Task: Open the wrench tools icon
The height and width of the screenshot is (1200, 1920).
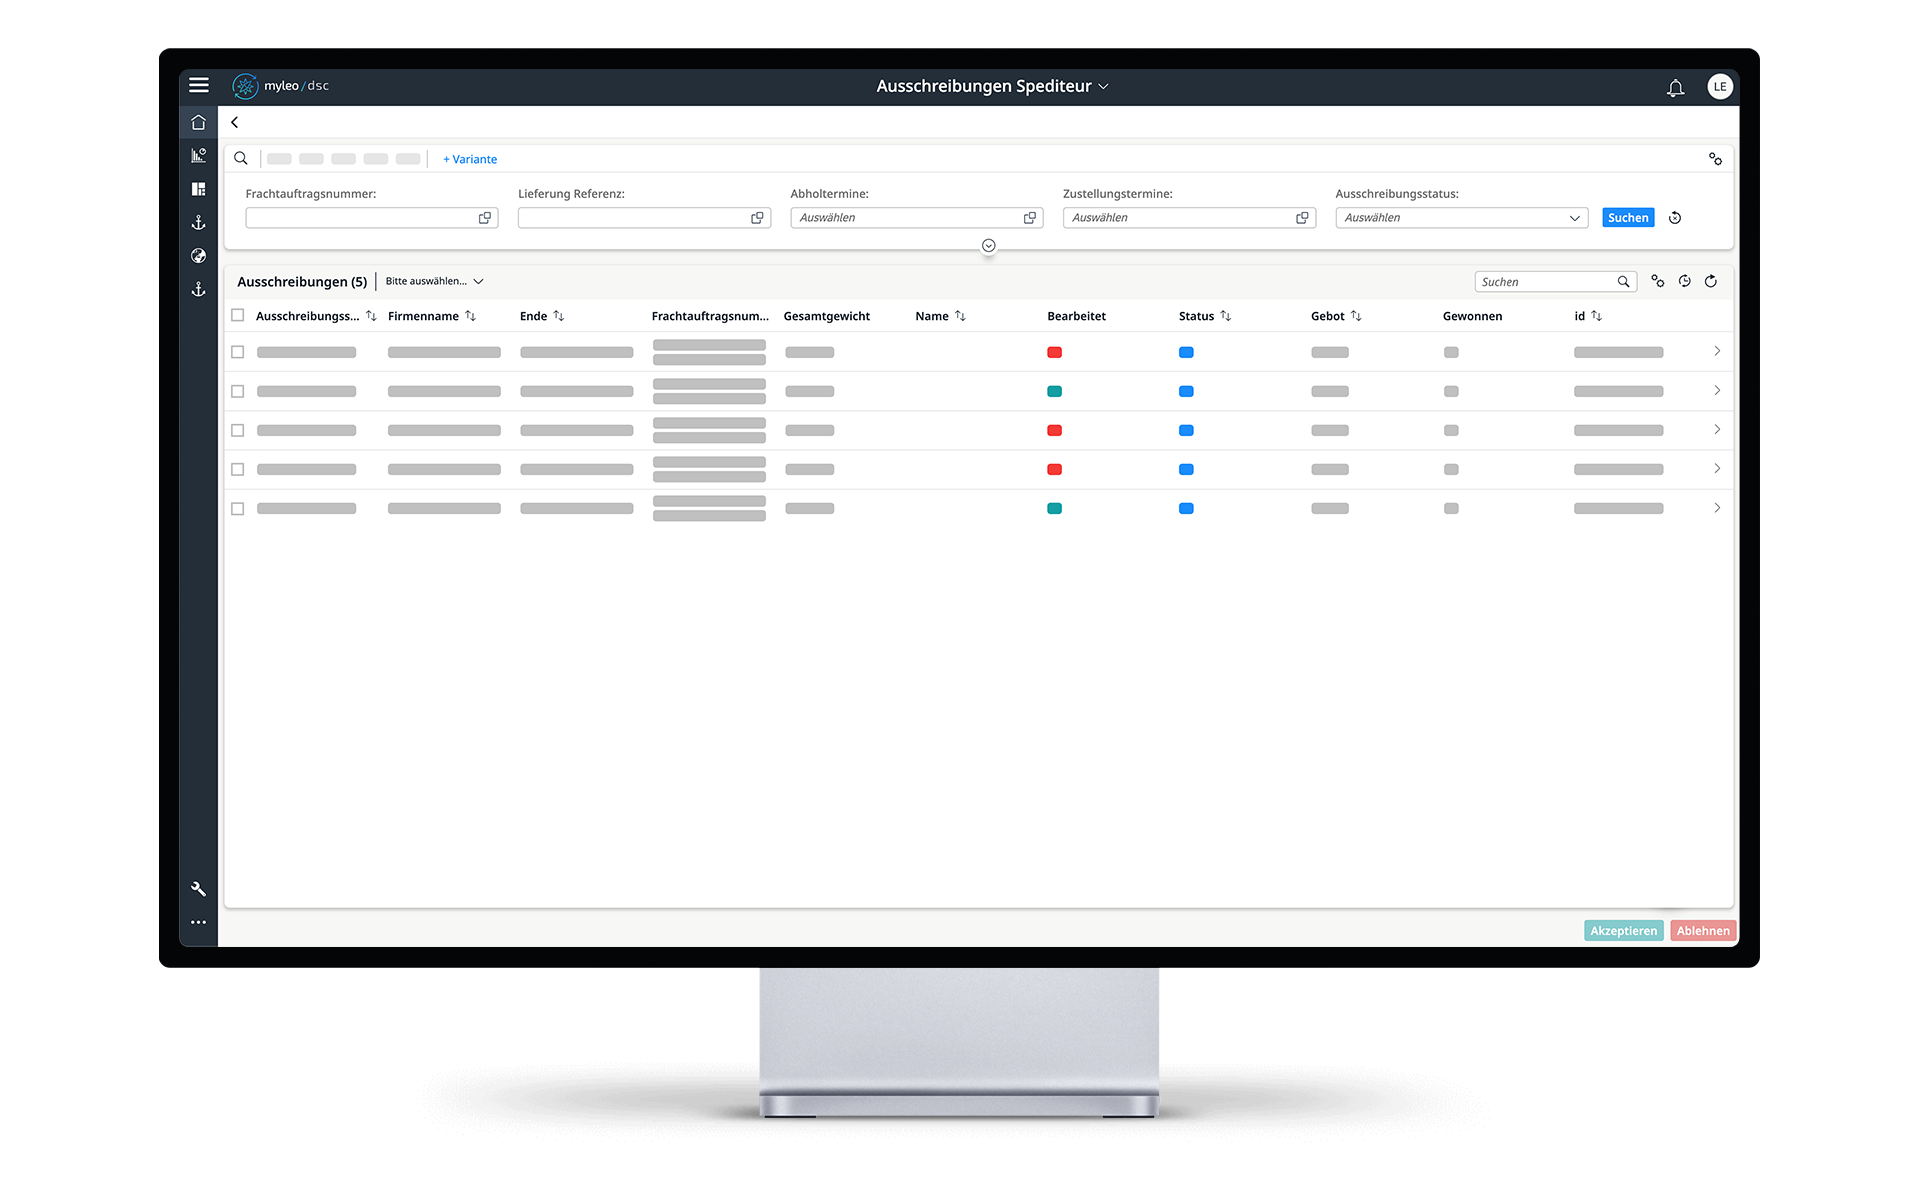Action: [198, 888]
